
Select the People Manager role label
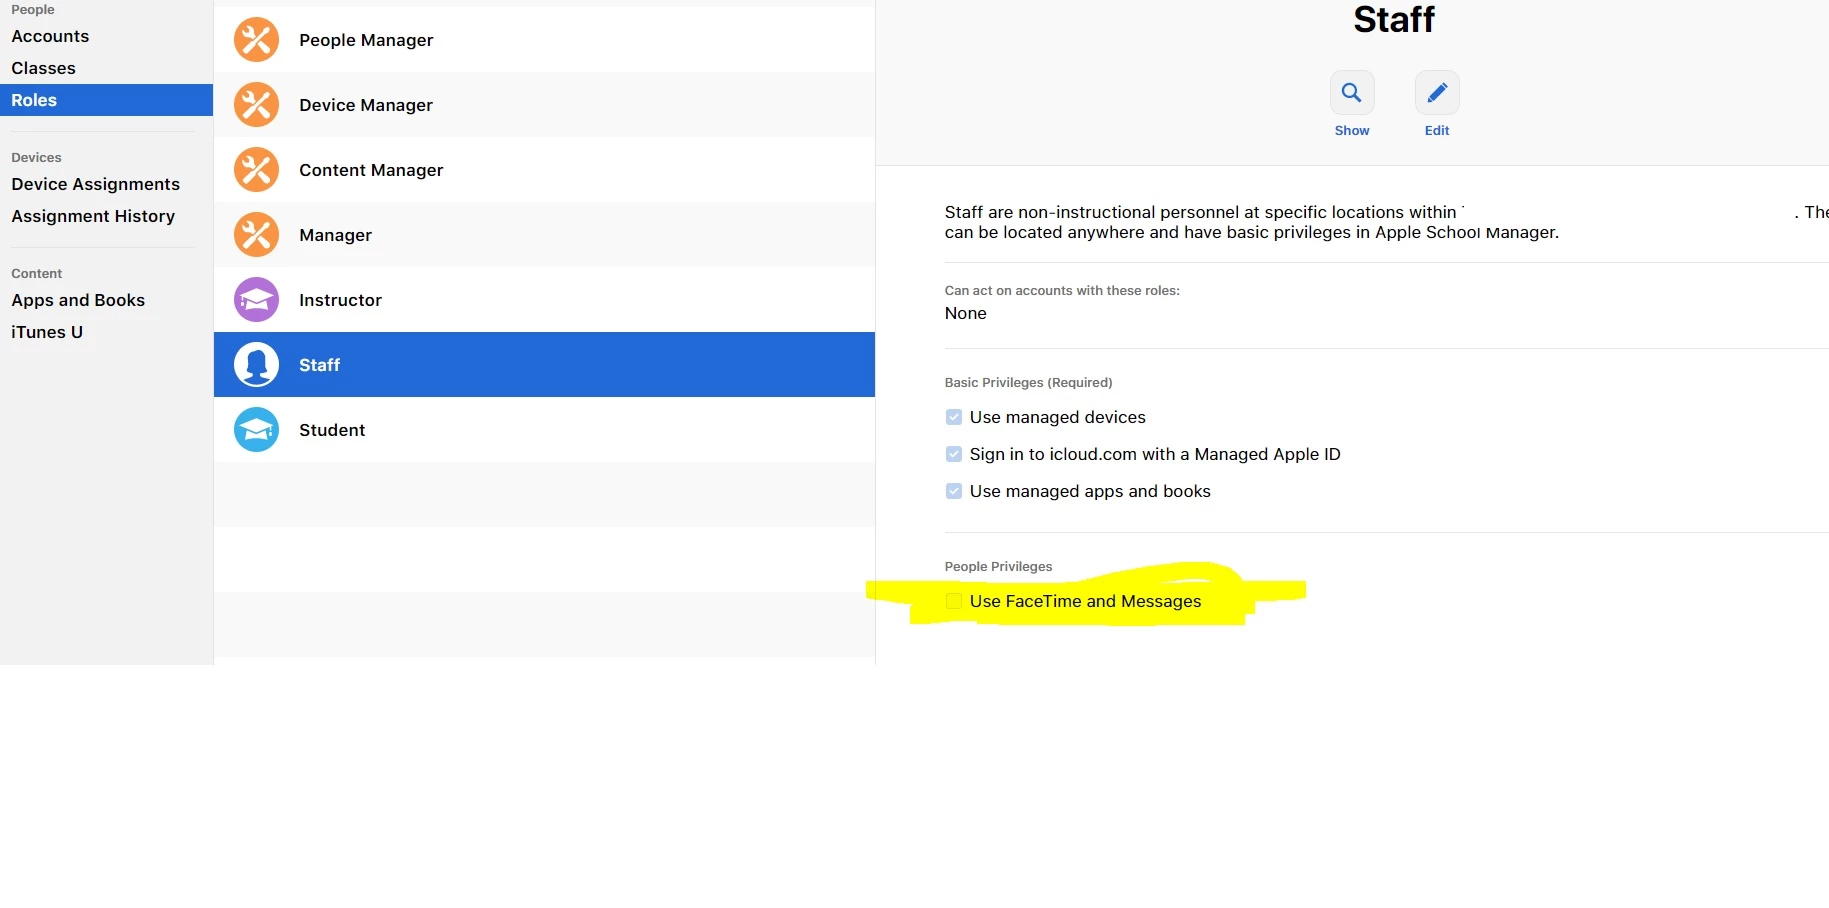(366, 40)
